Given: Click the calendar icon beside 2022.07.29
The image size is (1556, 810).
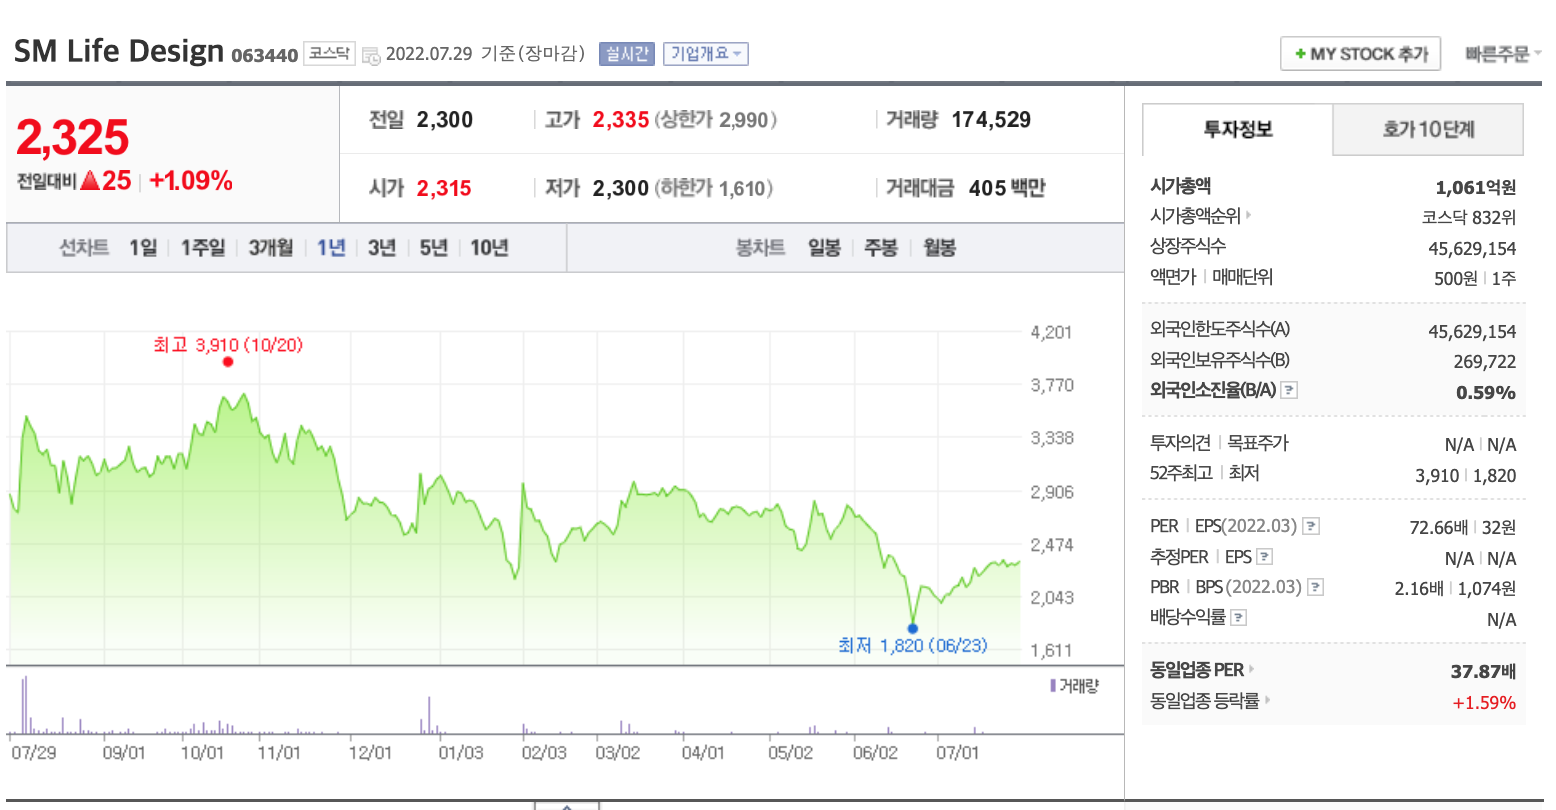Looking at the screenshot, I should click(370, 54).
